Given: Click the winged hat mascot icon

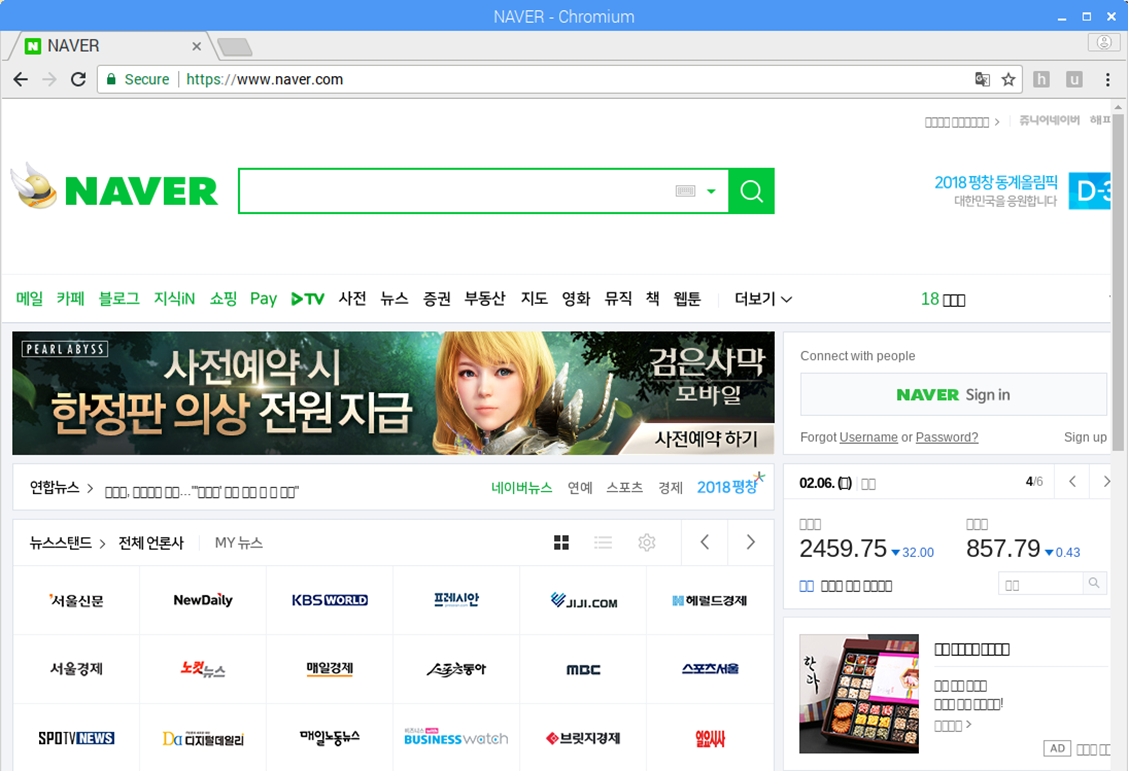Looking at the screenshot, I should pyautogui.click(x=34, y=186).
